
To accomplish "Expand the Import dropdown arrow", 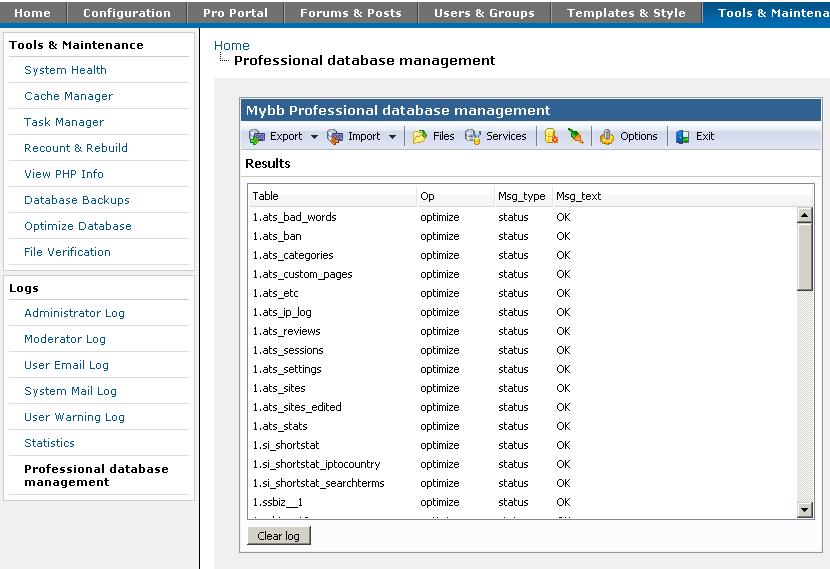I will [x=392, y=137].
